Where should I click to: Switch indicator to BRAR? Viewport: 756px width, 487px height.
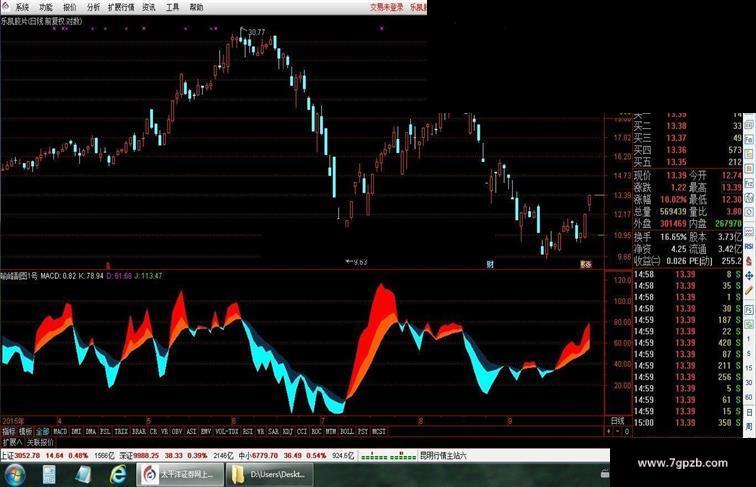[x=139, y=432]
